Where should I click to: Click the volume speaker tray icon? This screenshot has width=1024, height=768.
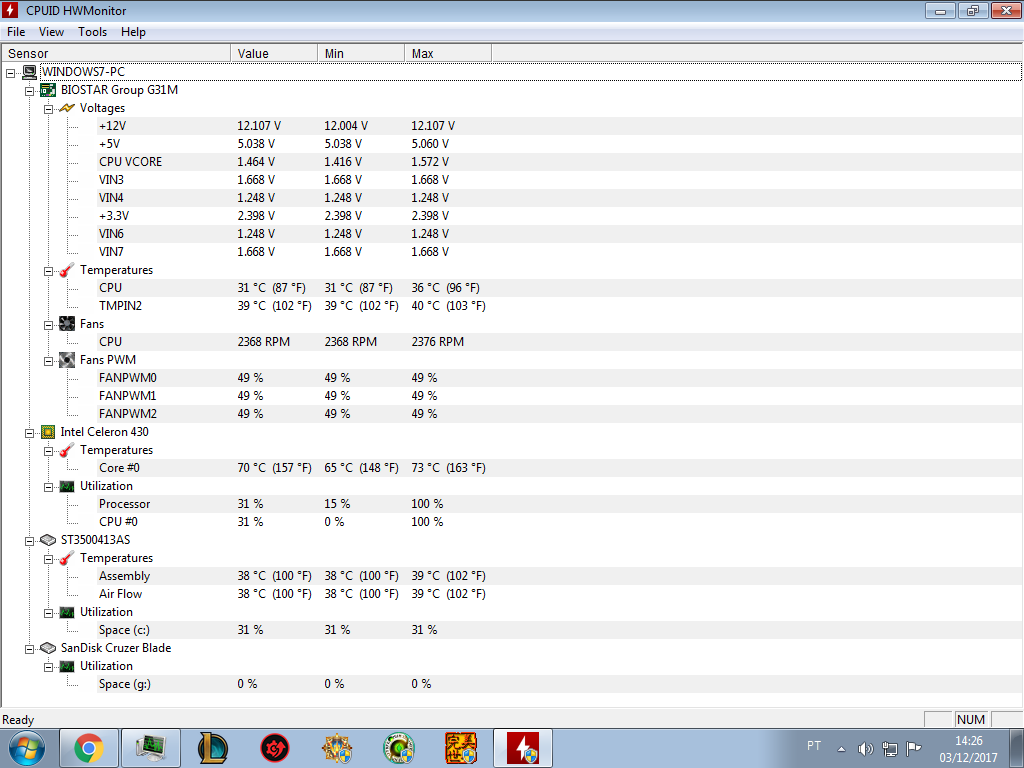pyautogui.click(x=865, y=749)
